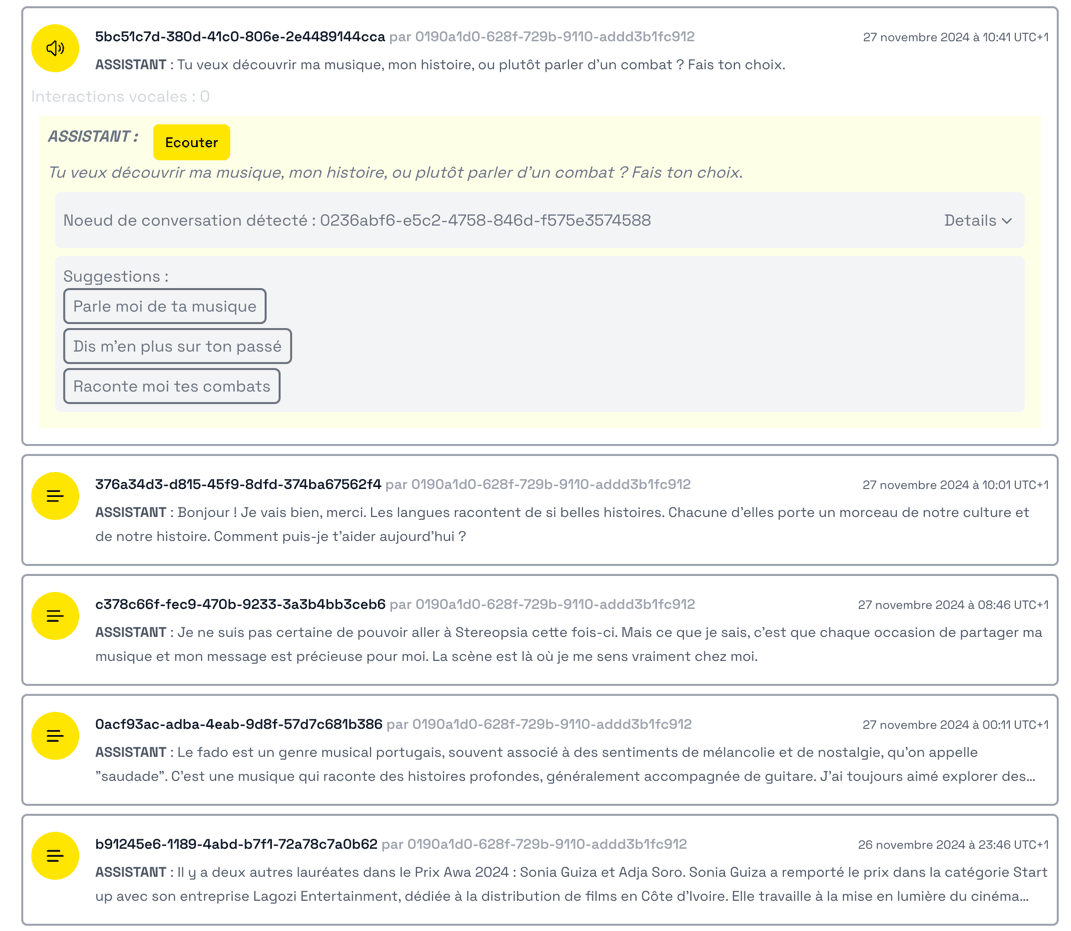Select suggestion 'Parle moi de ta musique'
Viewport: 1071px width, 931px height.
165,306
